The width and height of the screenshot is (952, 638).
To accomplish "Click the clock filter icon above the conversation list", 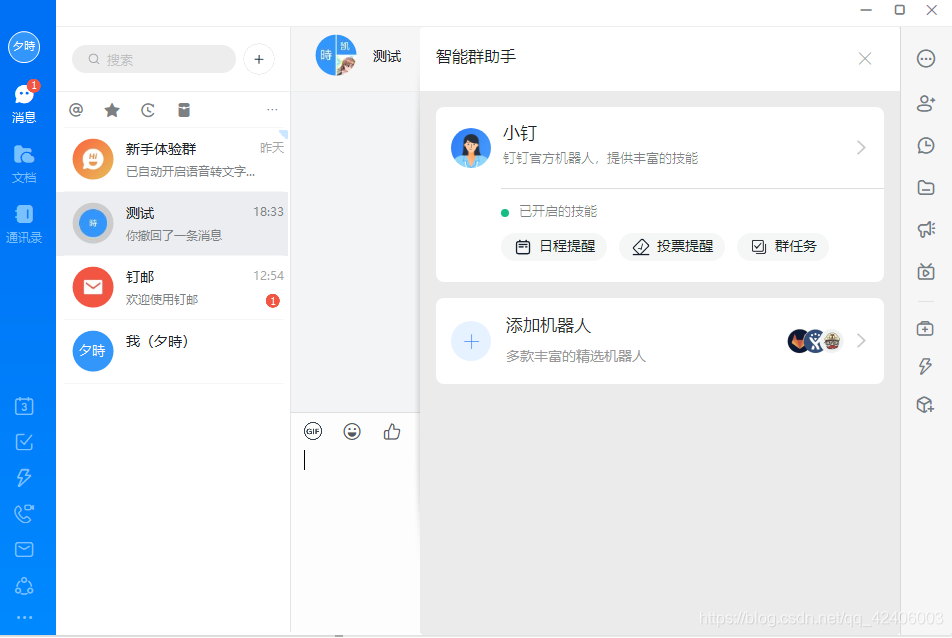I will pos(148,110).
